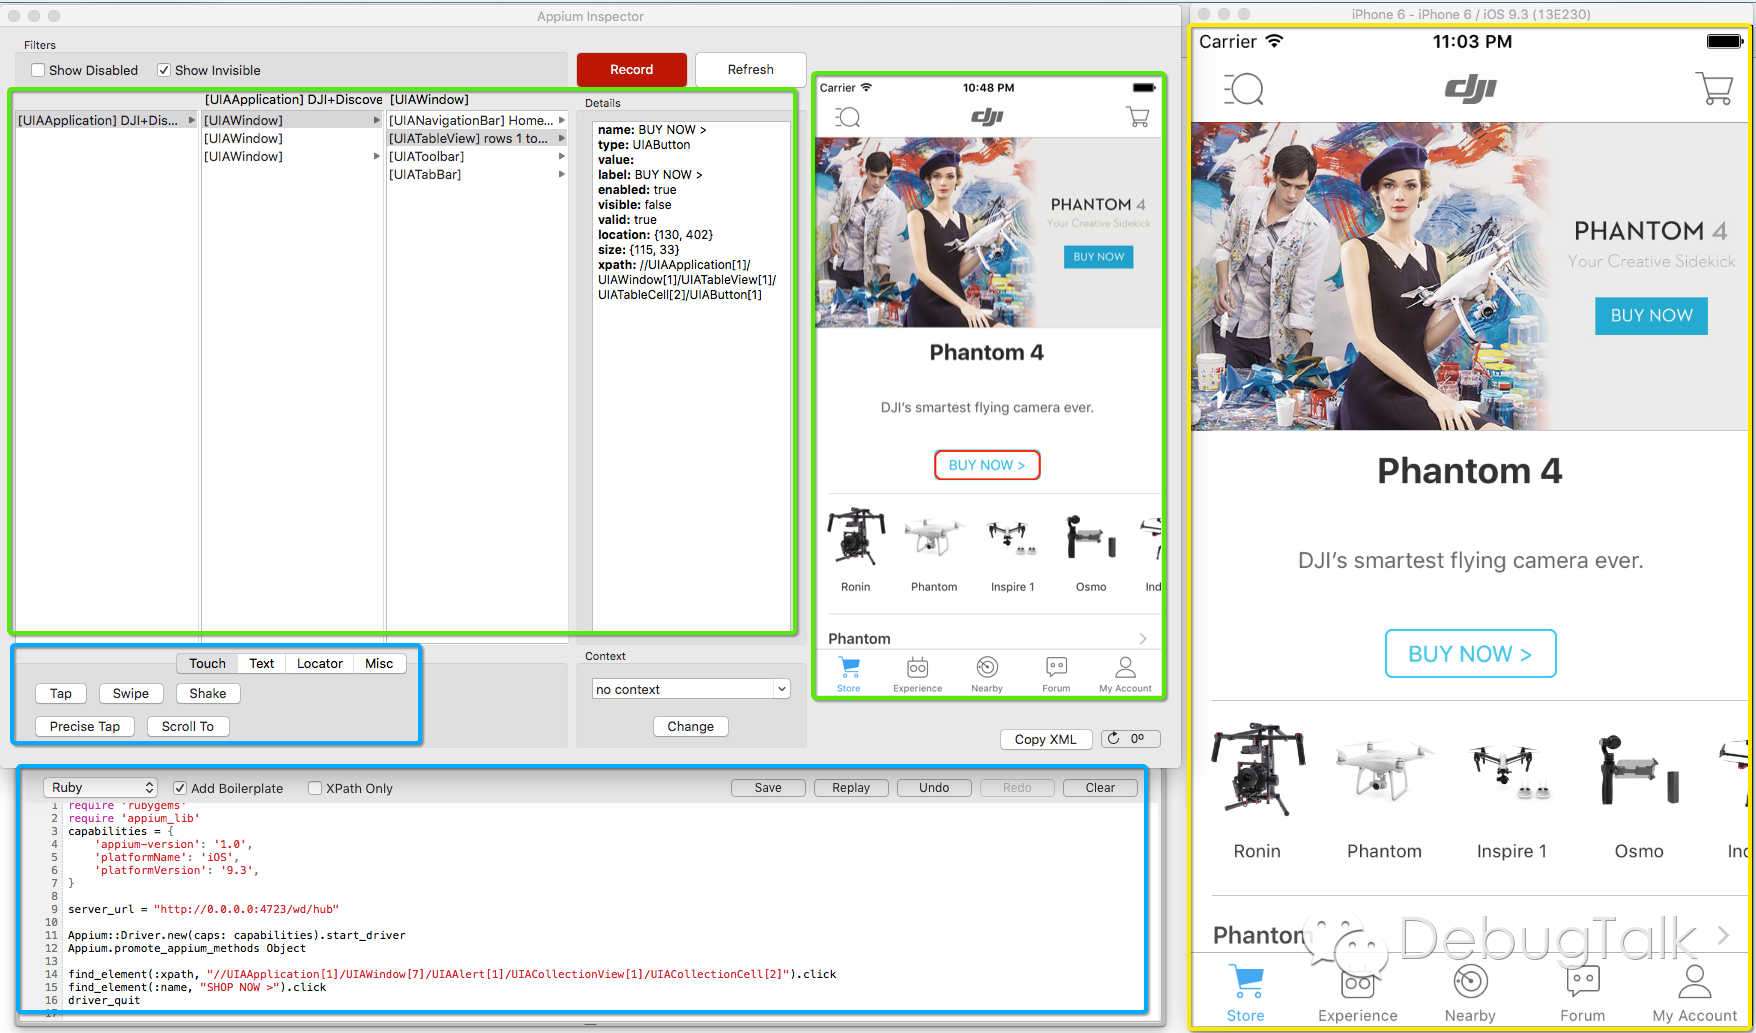This screenshot has width=1756, height=1033.
Task: Click Osmo image in Inspector preview
Action: coord(1090,537)
